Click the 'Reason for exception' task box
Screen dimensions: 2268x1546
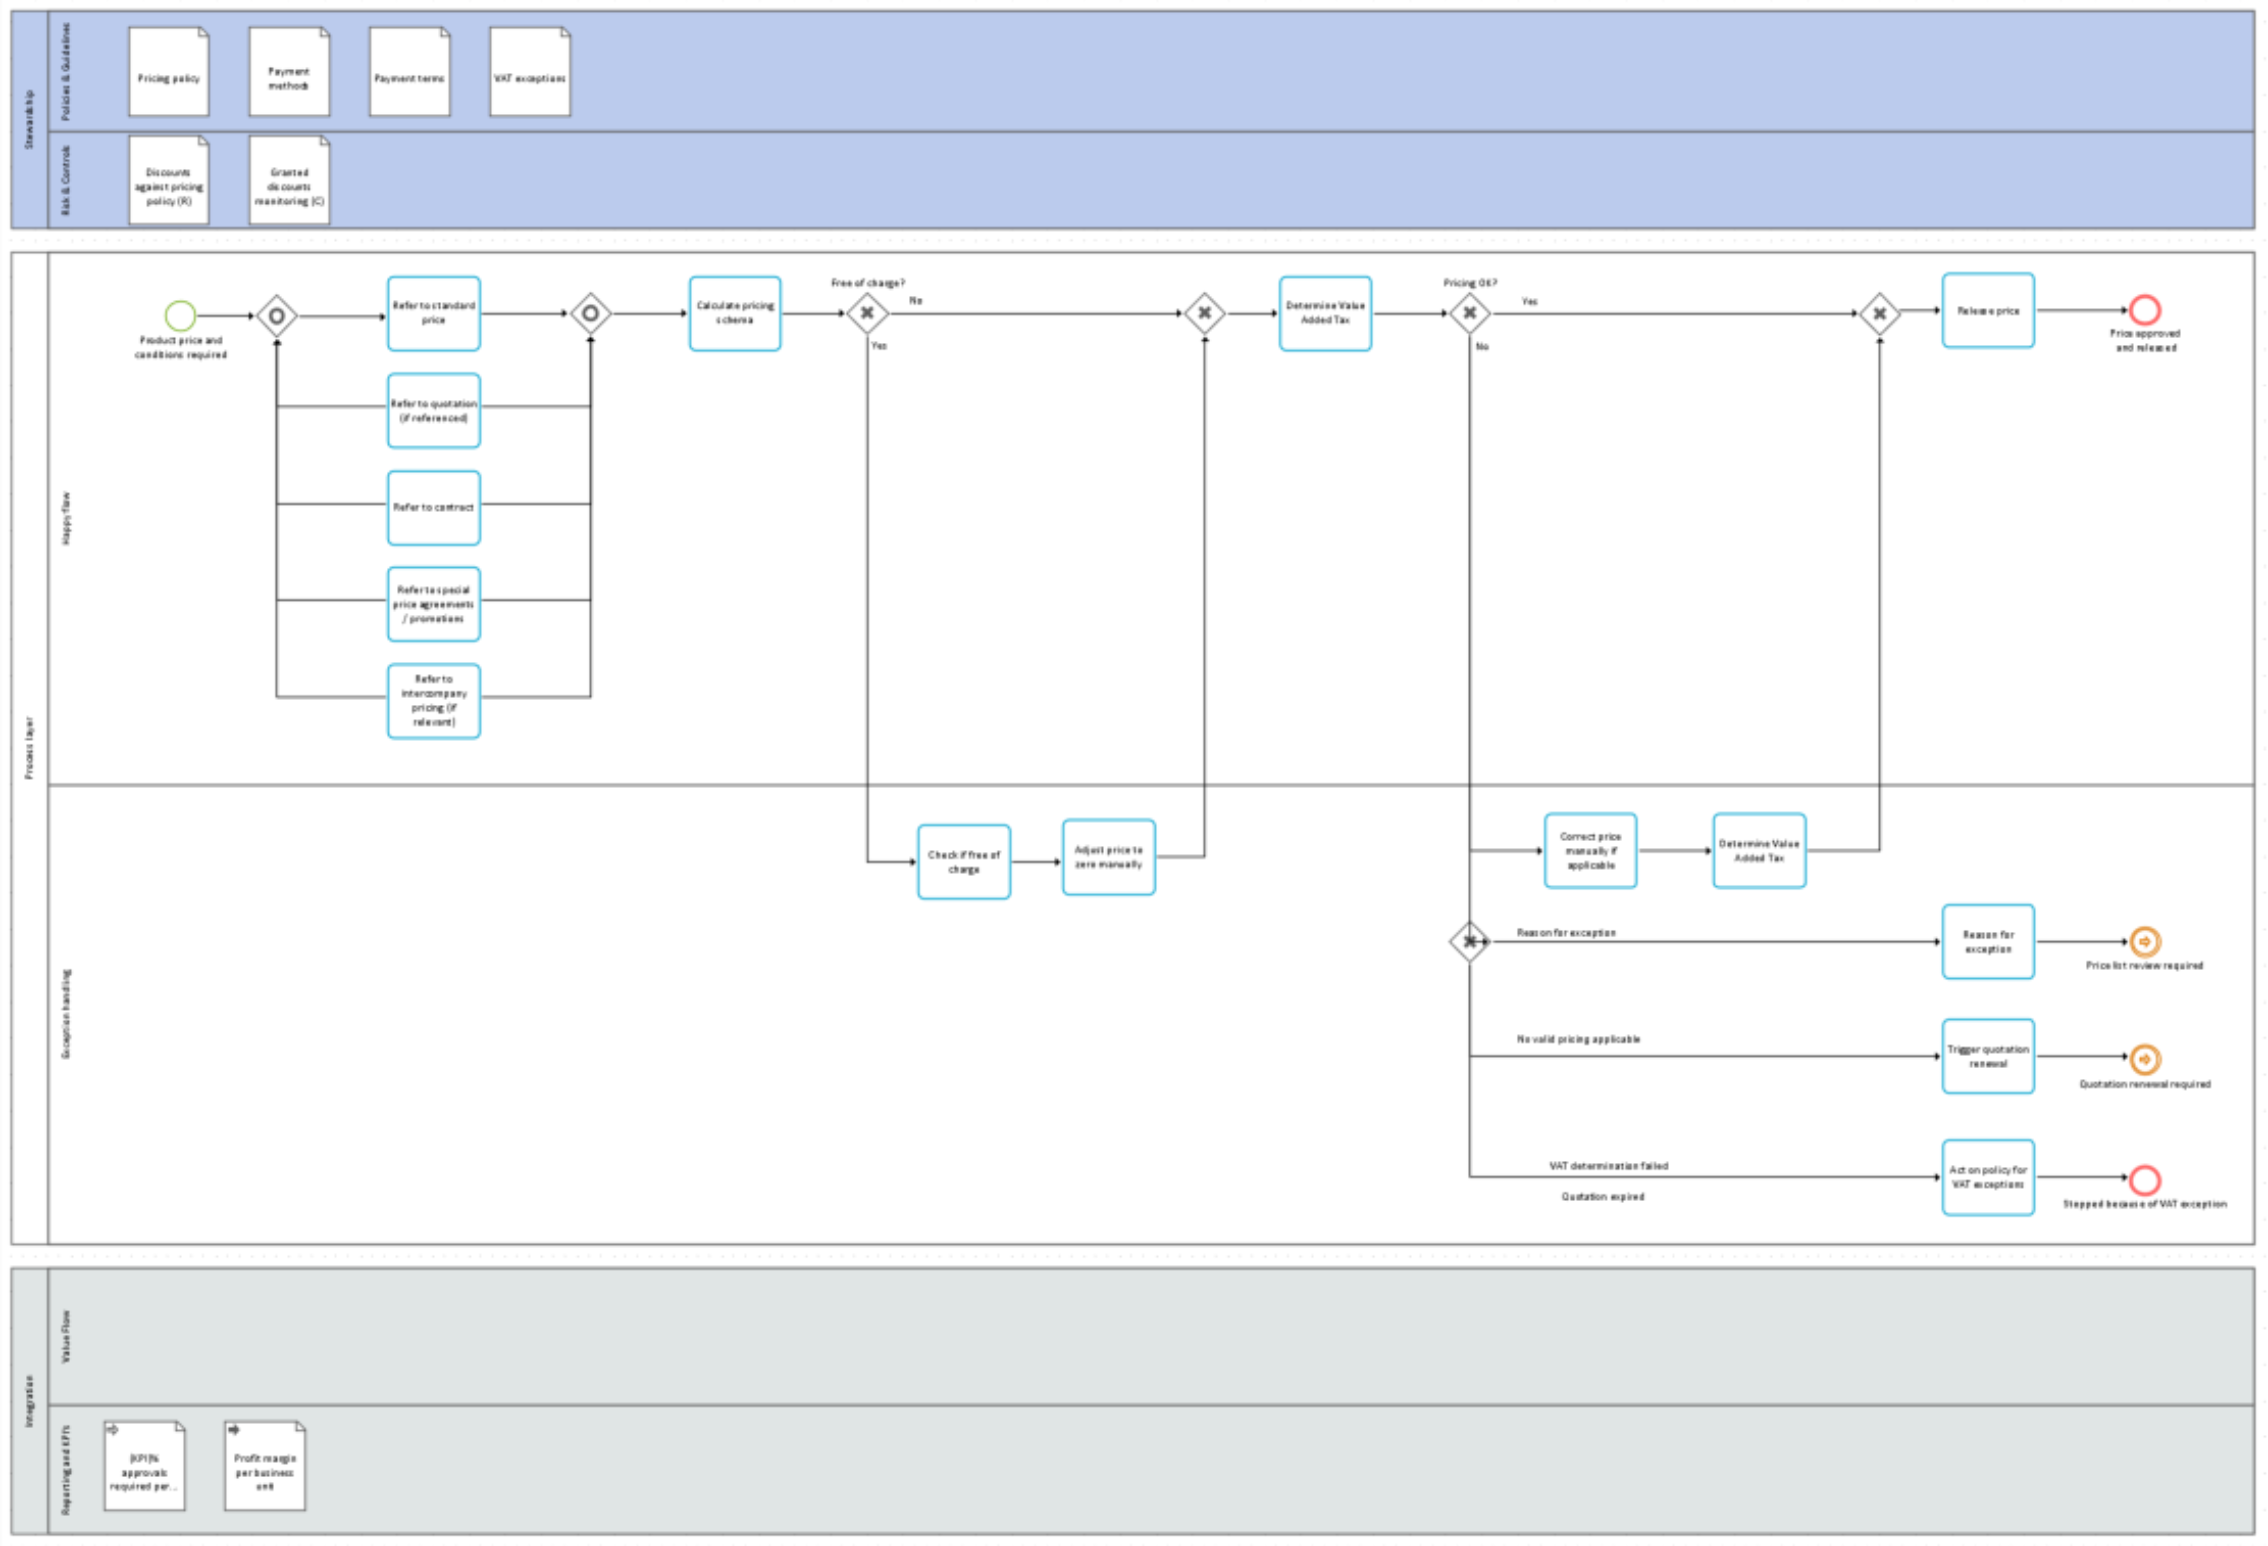click(1989, 942)
